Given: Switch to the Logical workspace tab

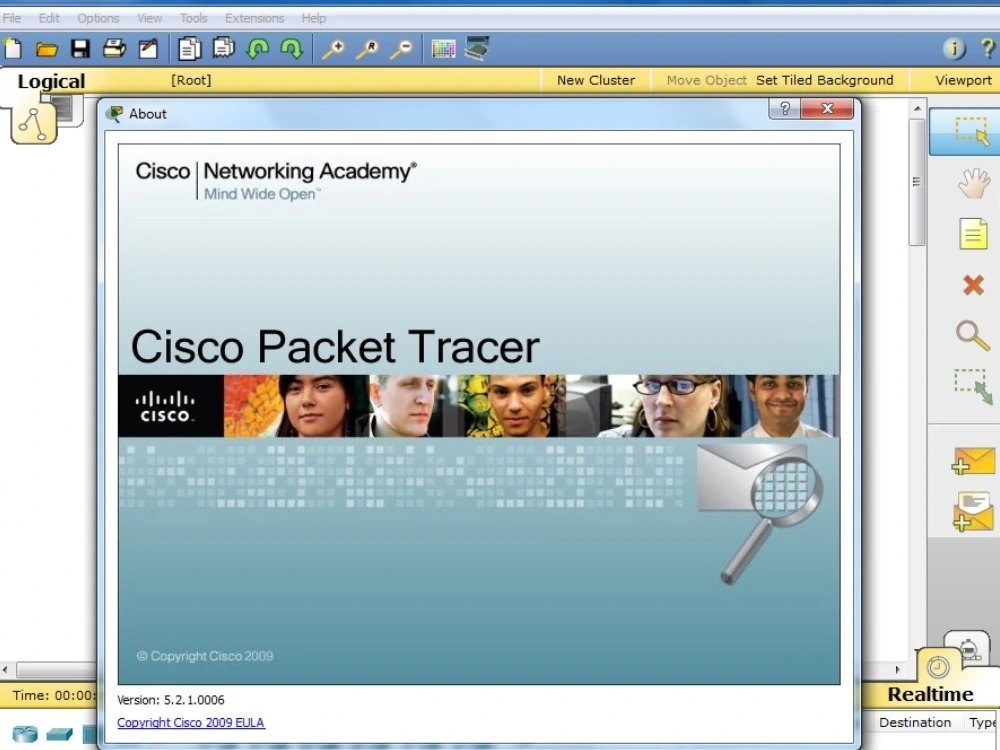Looking at the screenshot, I should (50, 81).
